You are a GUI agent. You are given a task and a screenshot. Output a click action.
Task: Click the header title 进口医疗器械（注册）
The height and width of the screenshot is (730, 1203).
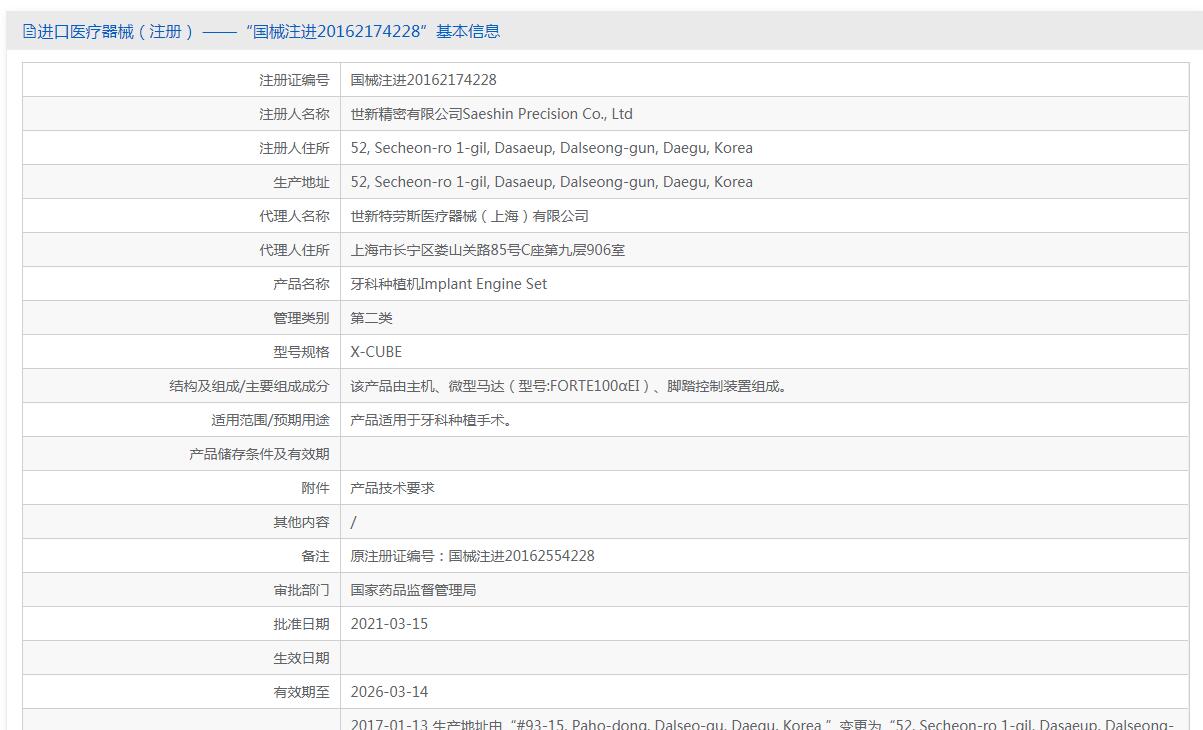[x=115, y=32]
